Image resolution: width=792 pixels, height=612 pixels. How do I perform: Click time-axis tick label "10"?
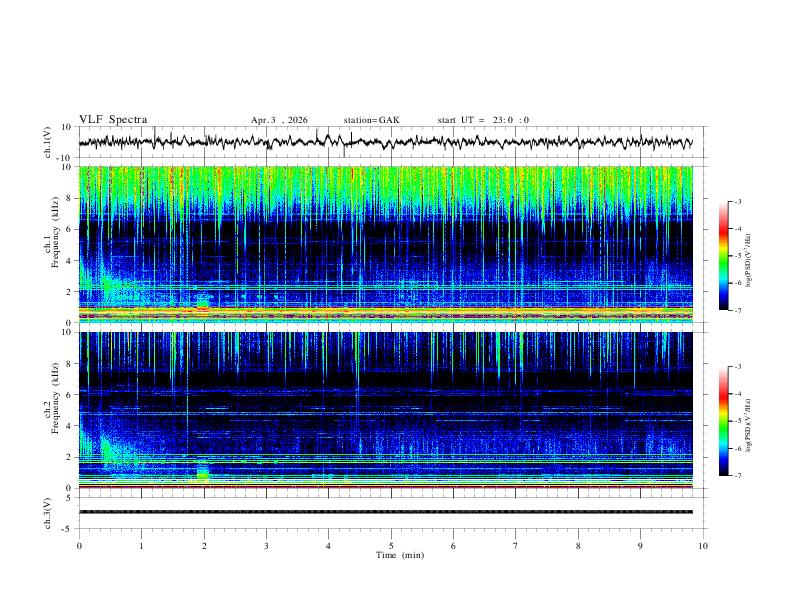(x=703, y=546)
